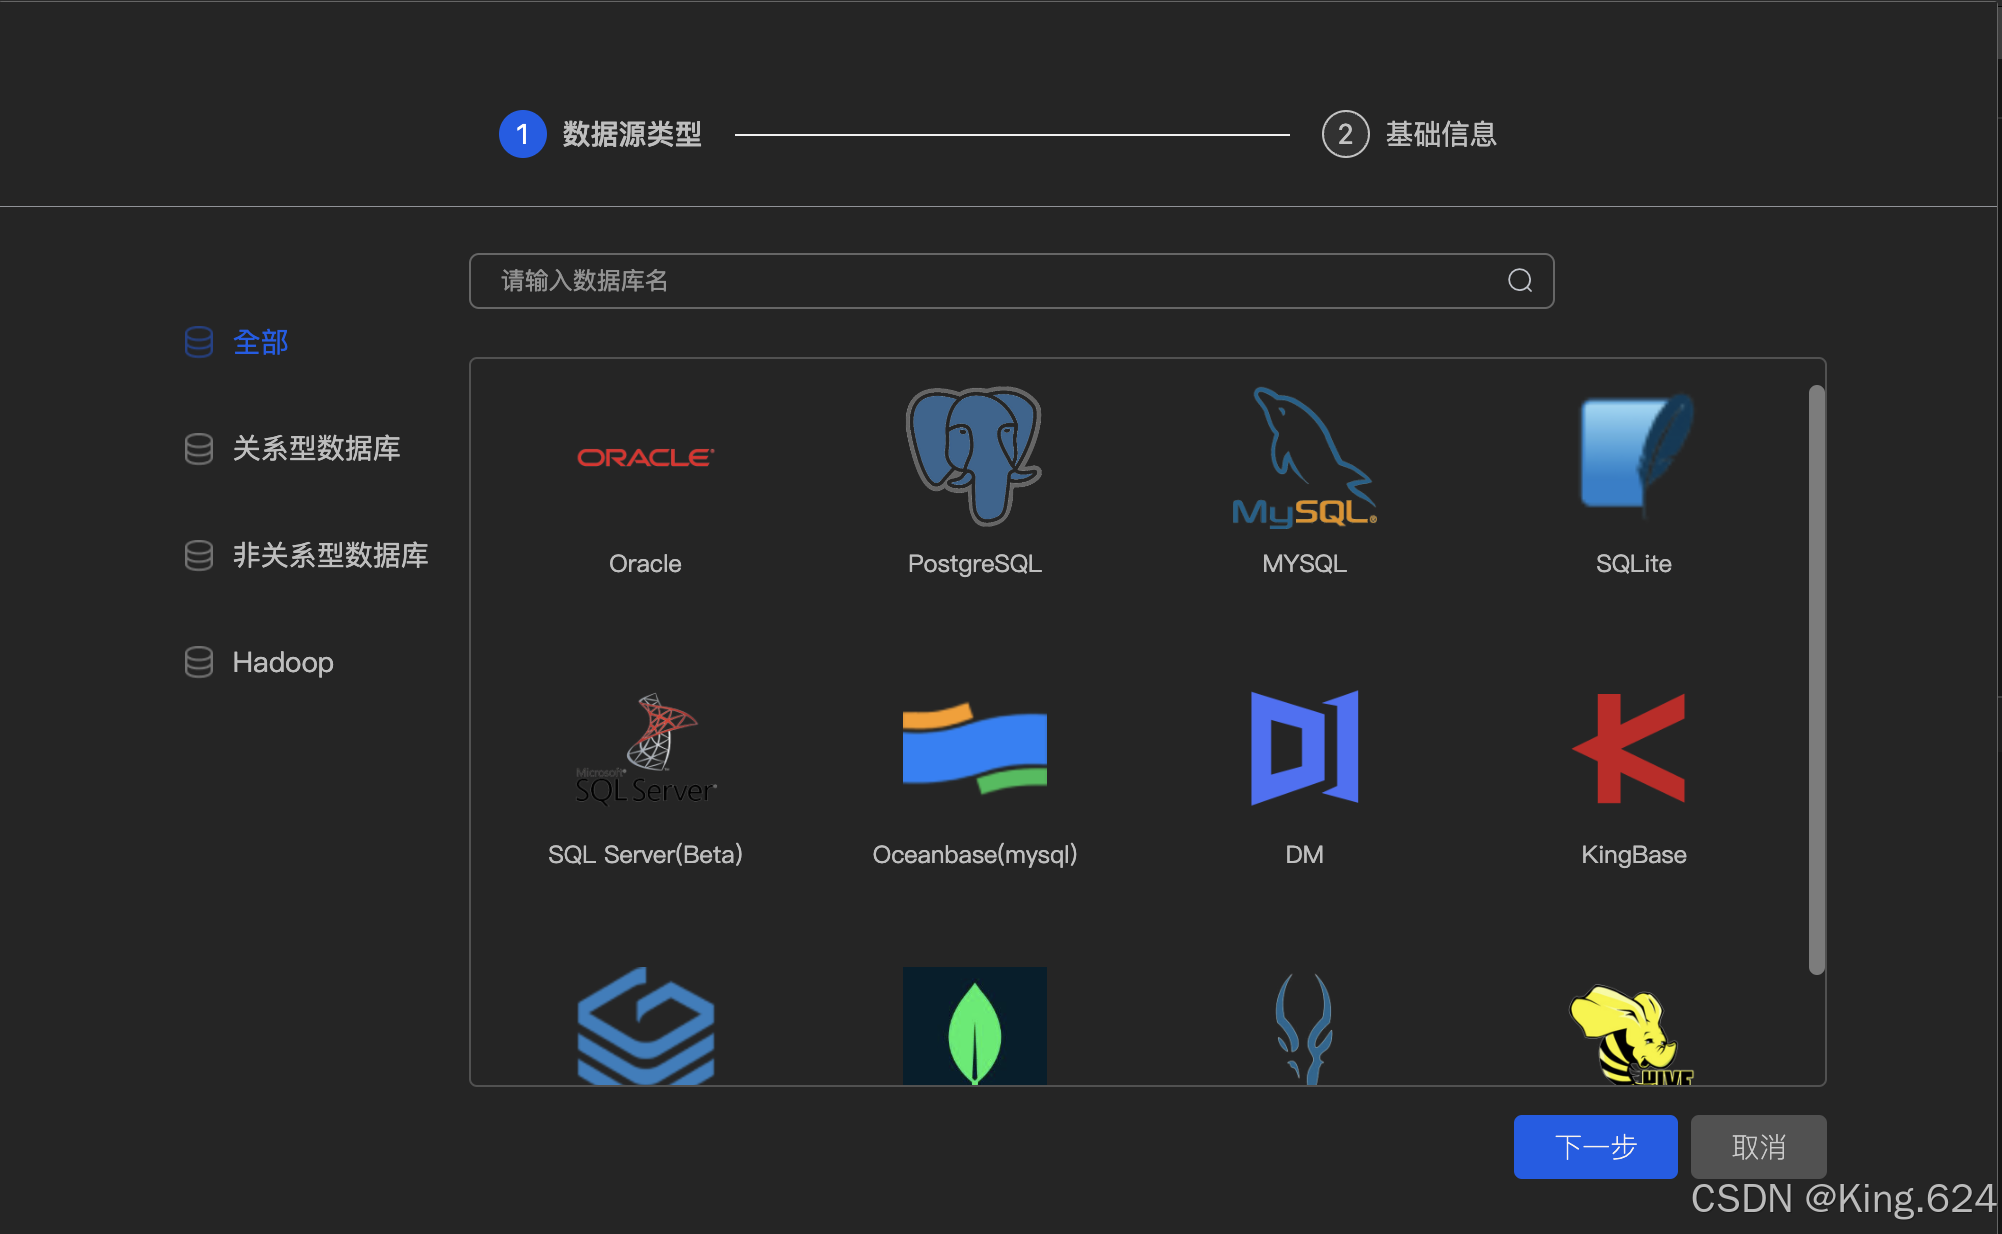Choose the SQL Server(Beta) icon
The height and width of the screenshot is (1234, 2002).
tap(645, 749)
